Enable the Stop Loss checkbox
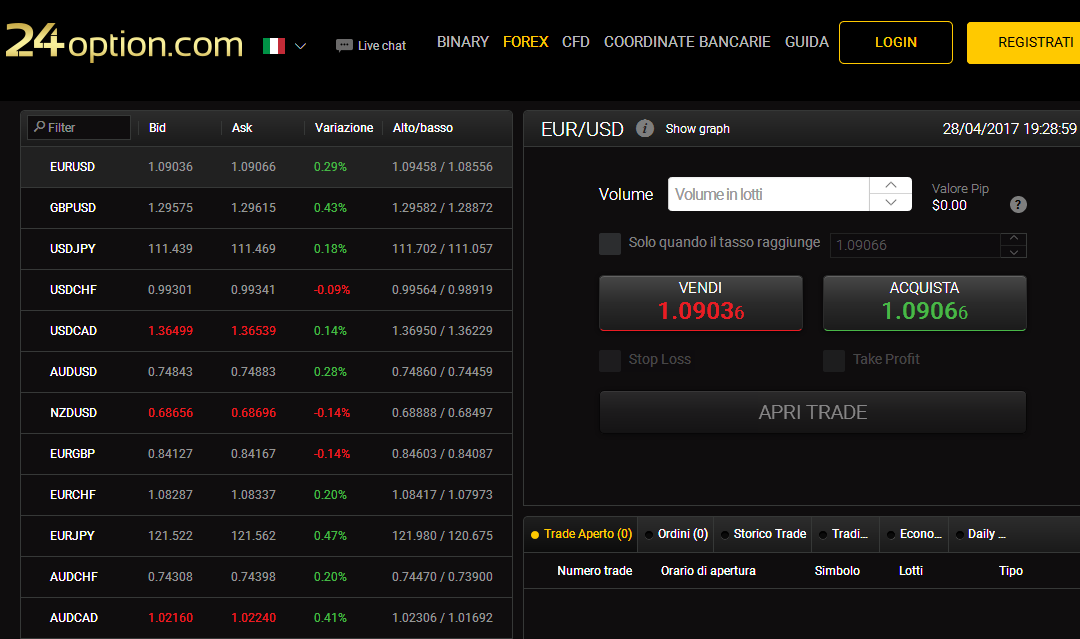 (610, 361)
